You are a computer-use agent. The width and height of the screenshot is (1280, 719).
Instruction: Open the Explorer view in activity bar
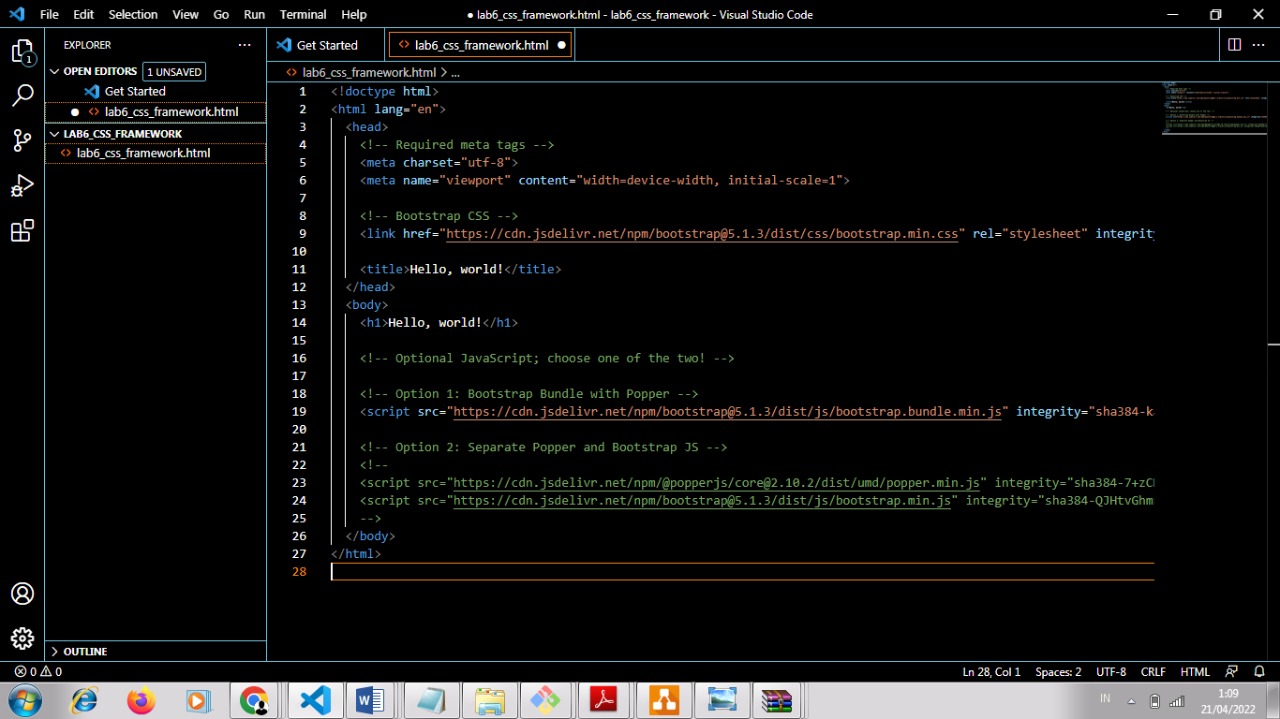(22, 52)
